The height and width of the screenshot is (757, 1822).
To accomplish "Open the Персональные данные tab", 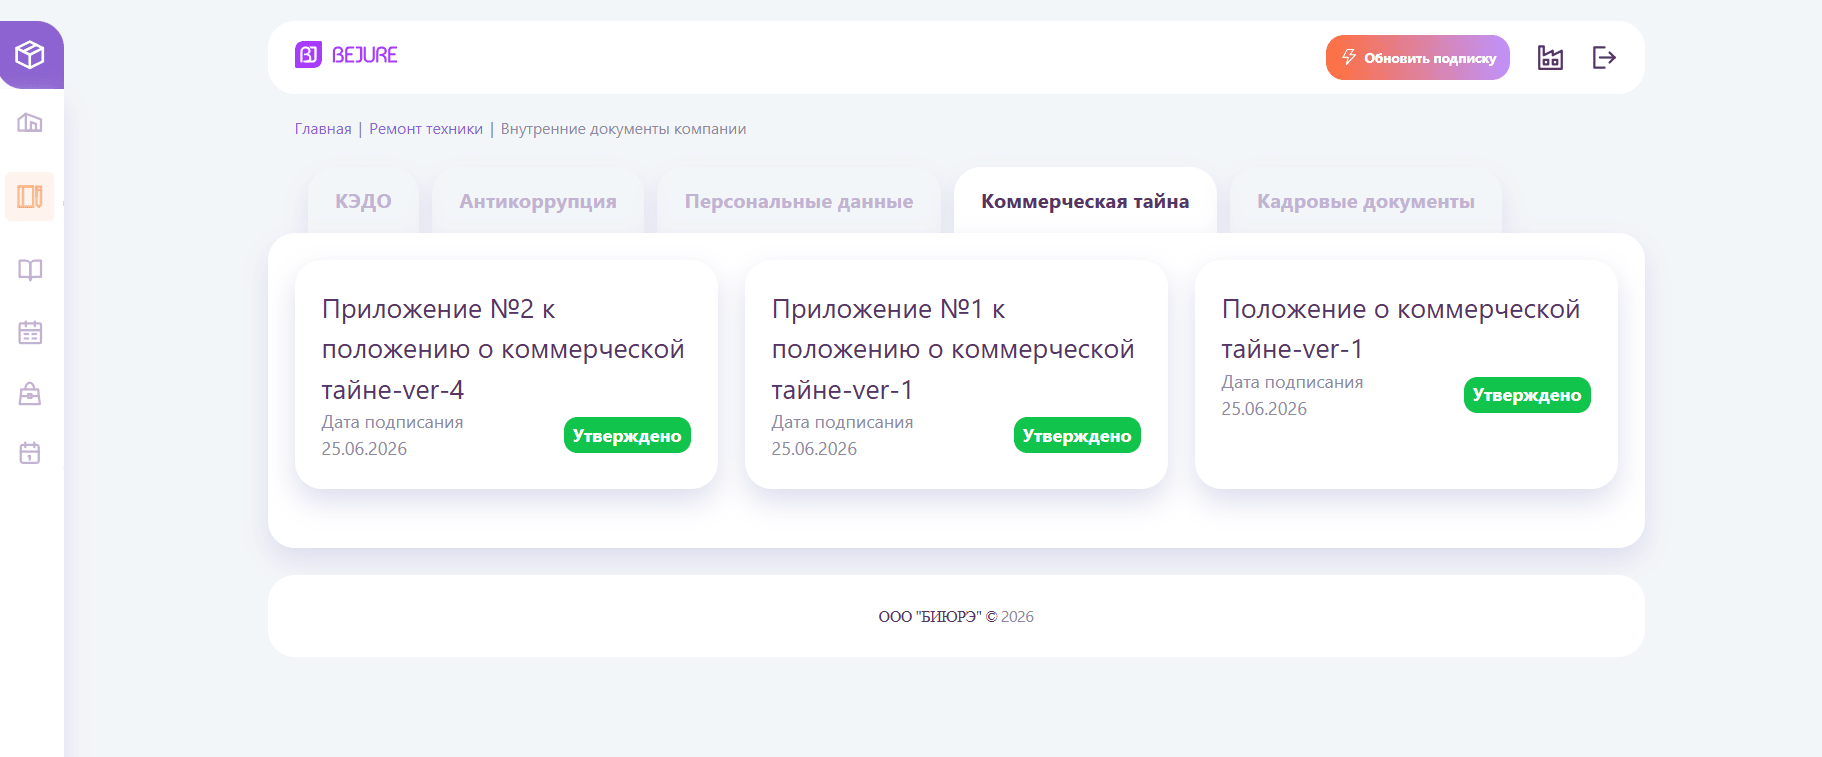I will tap(799, 201).
